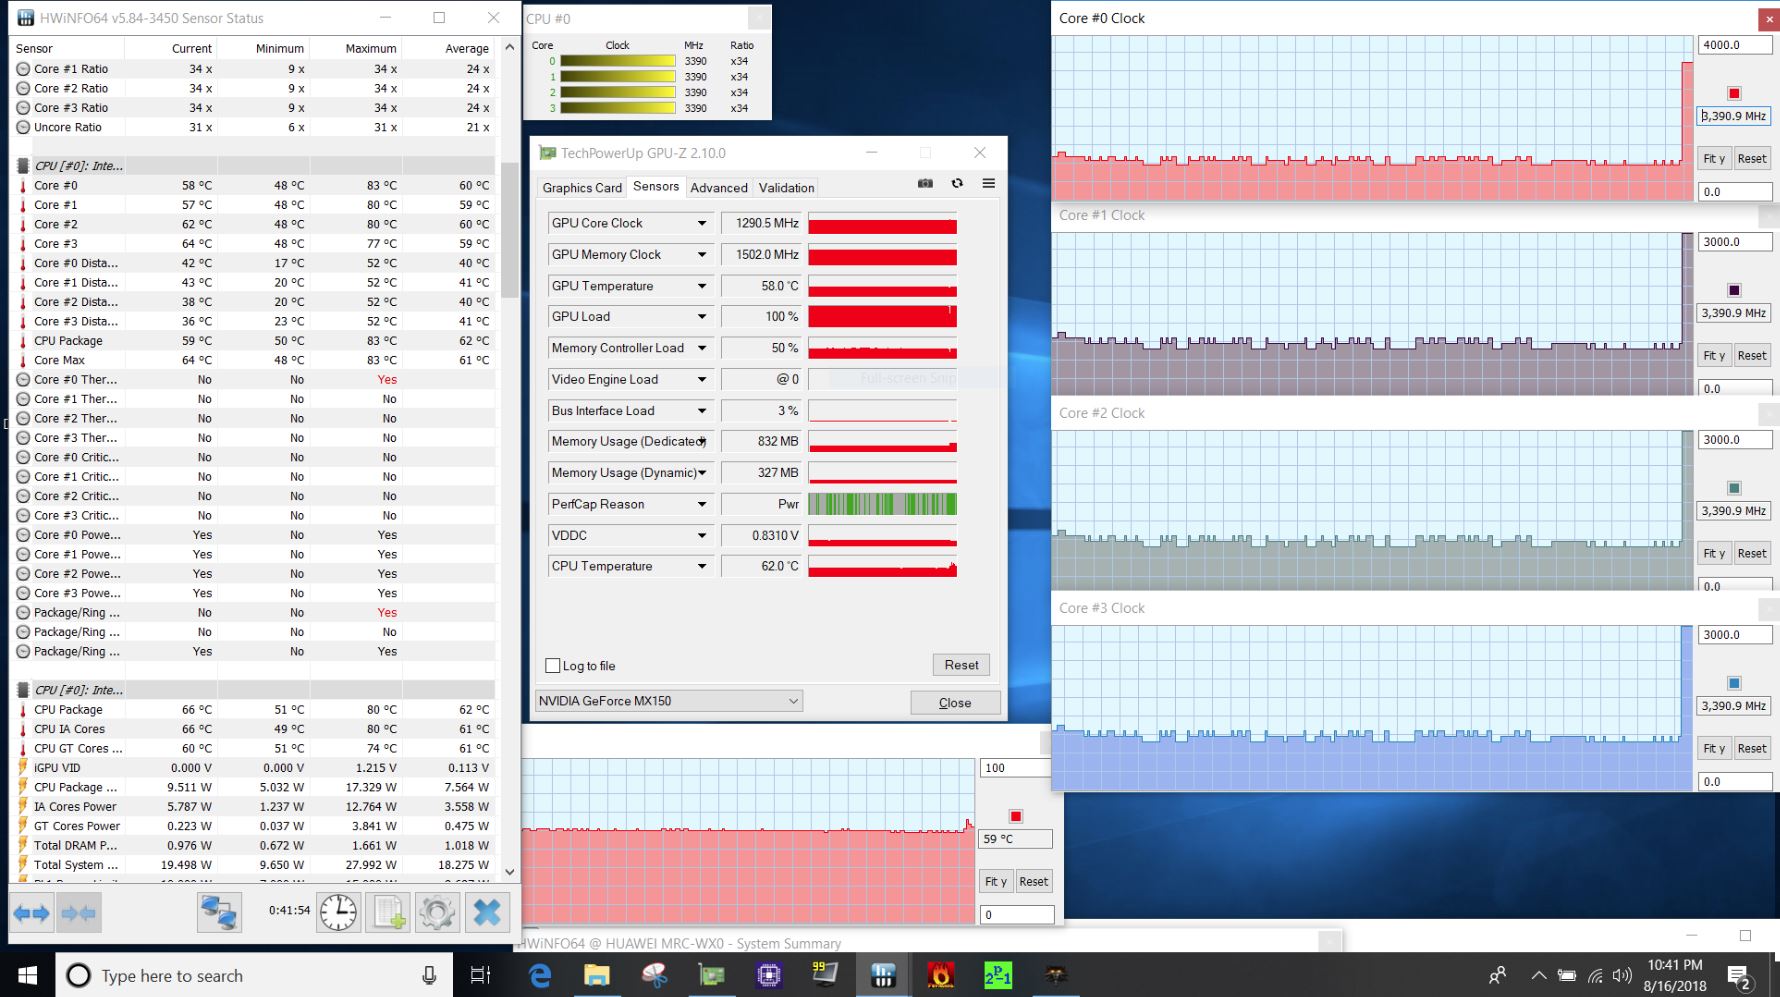Open GPU Core Clock sensor dropdown
The width and height of the screenshot is (1780, 997).
point(702,223)
